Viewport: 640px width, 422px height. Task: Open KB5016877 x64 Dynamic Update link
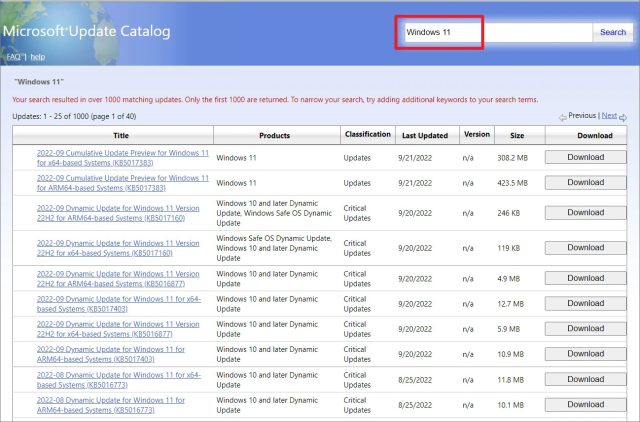tap(118, 329)
